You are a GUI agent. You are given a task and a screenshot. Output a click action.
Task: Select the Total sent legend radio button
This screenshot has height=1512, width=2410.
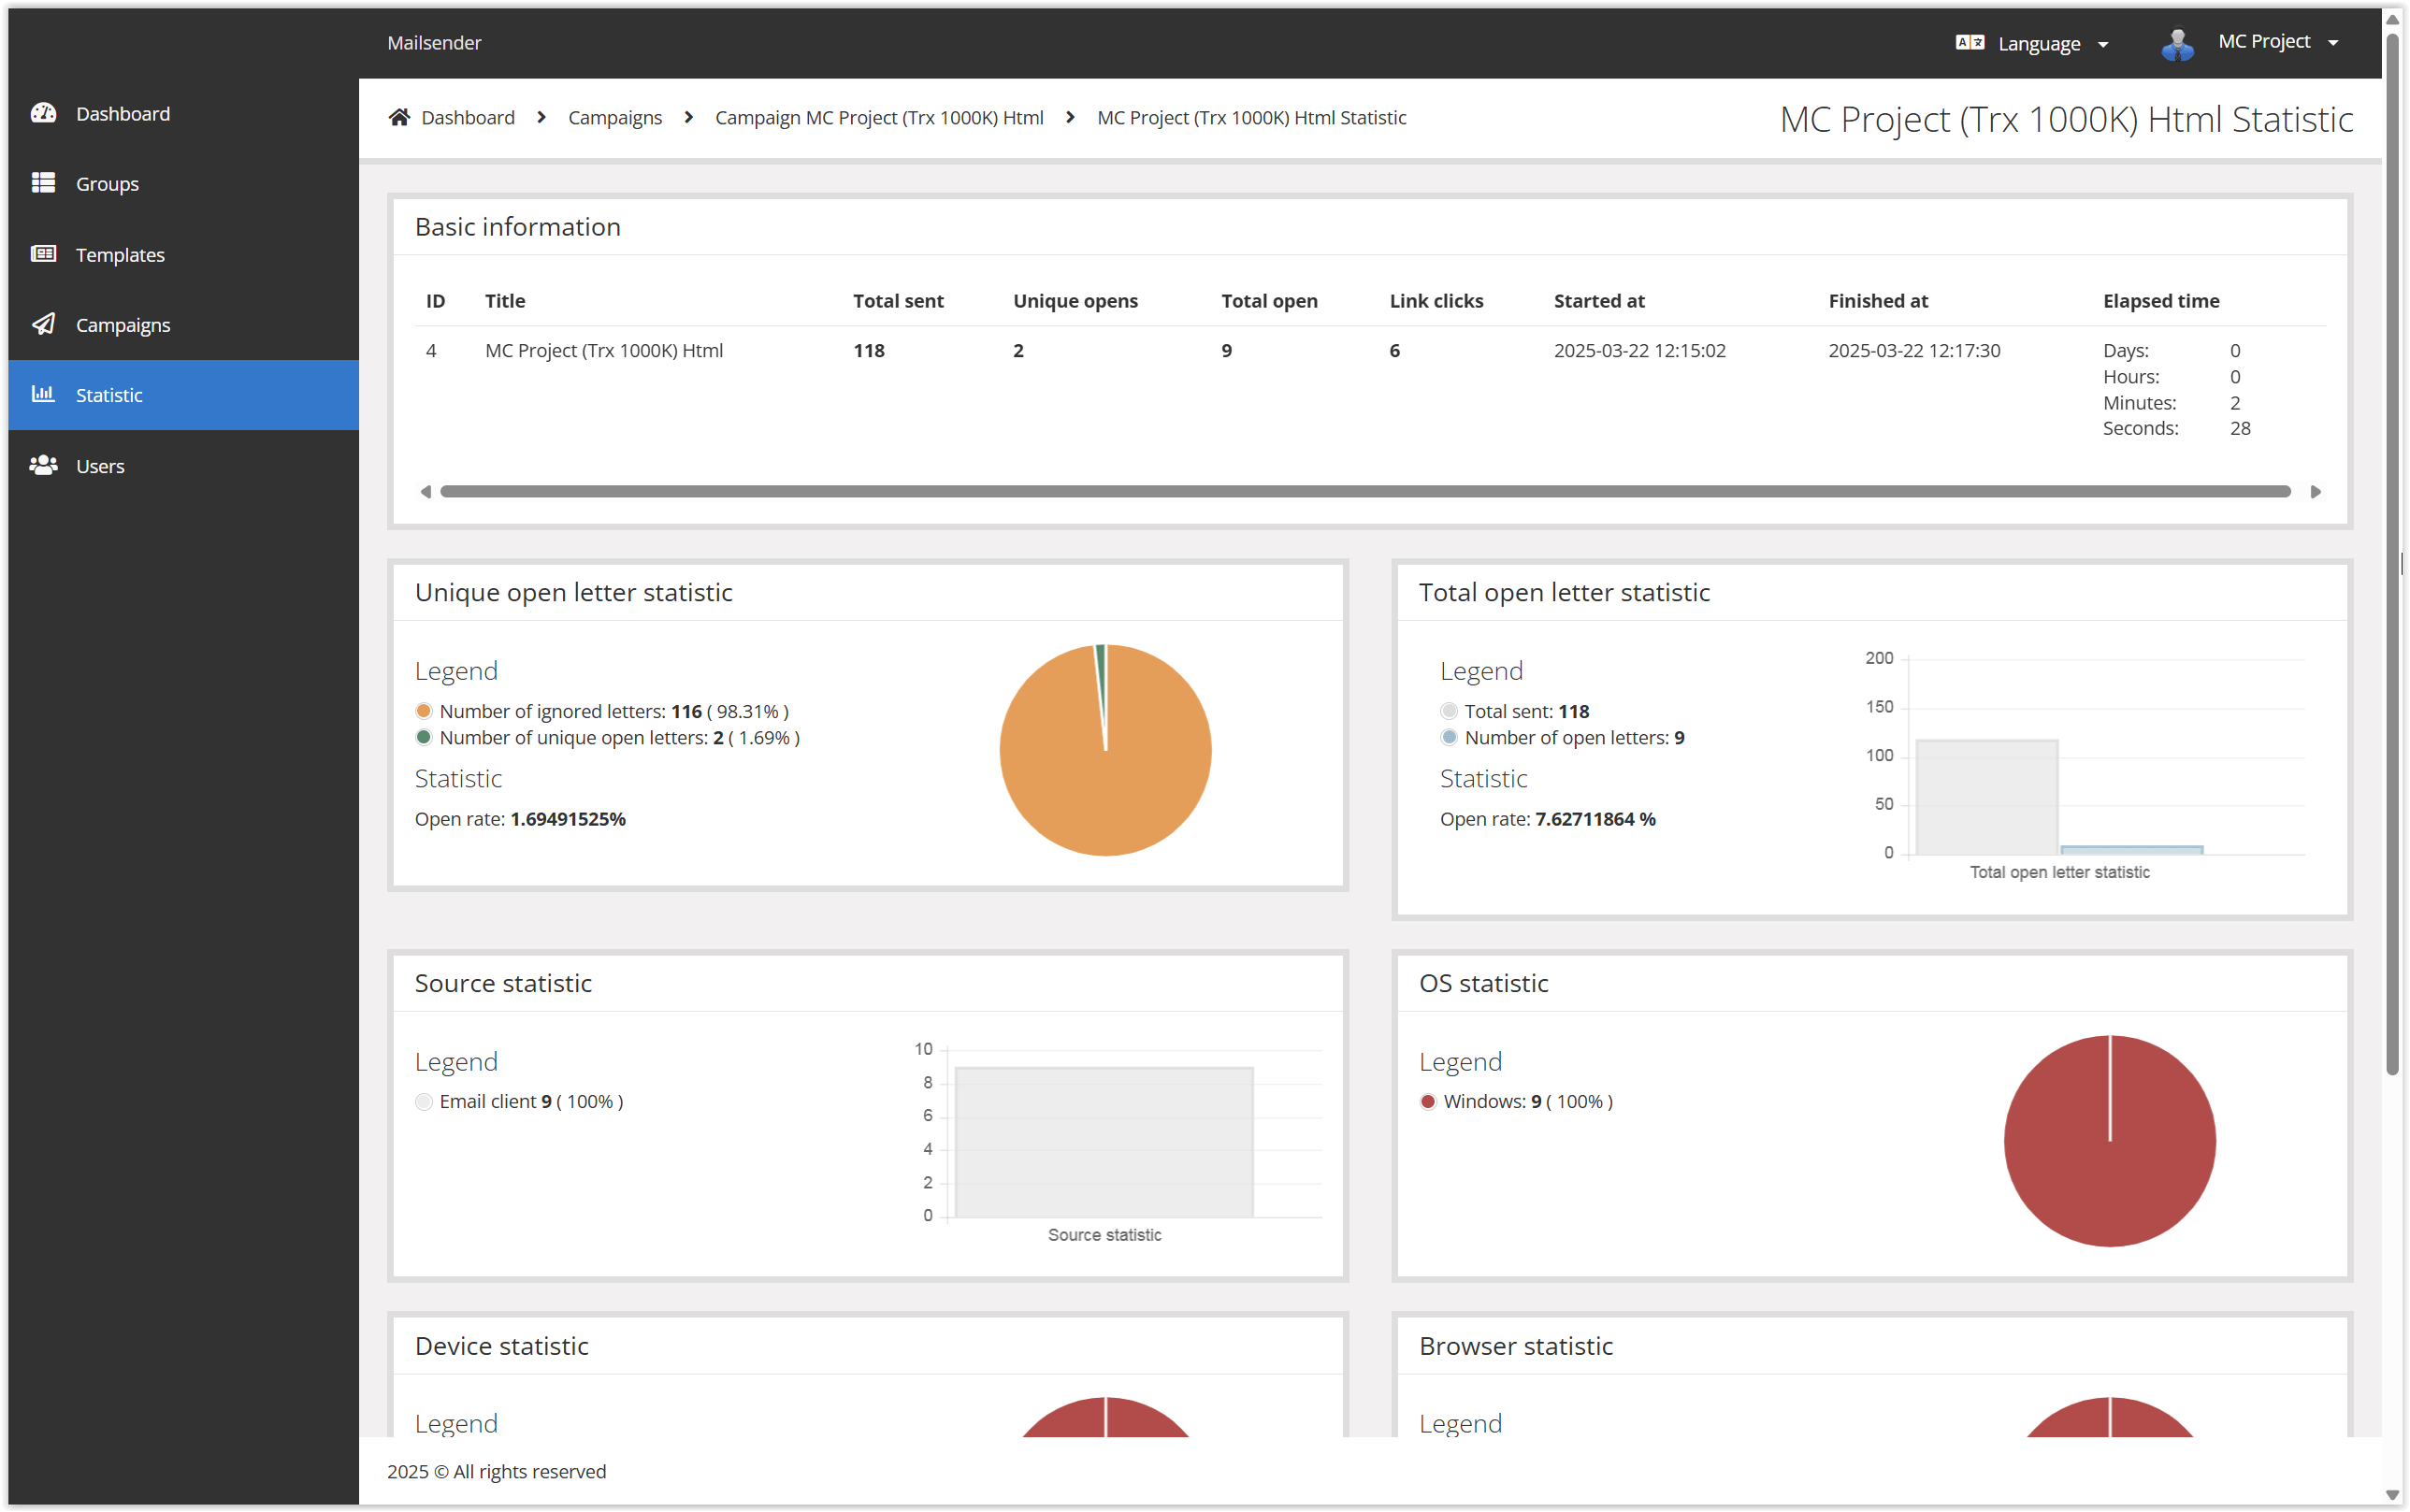[1448, 710]
